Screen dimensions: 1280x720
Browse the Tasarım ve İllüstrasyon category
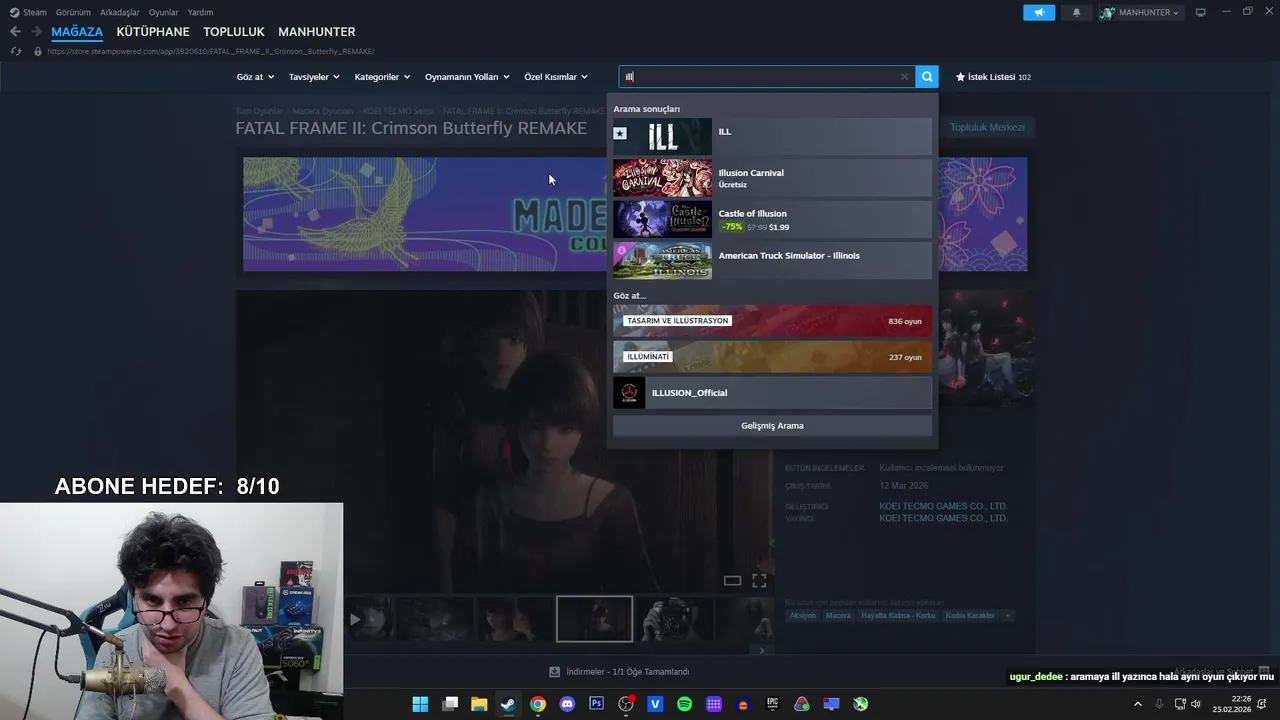point(772,321)
